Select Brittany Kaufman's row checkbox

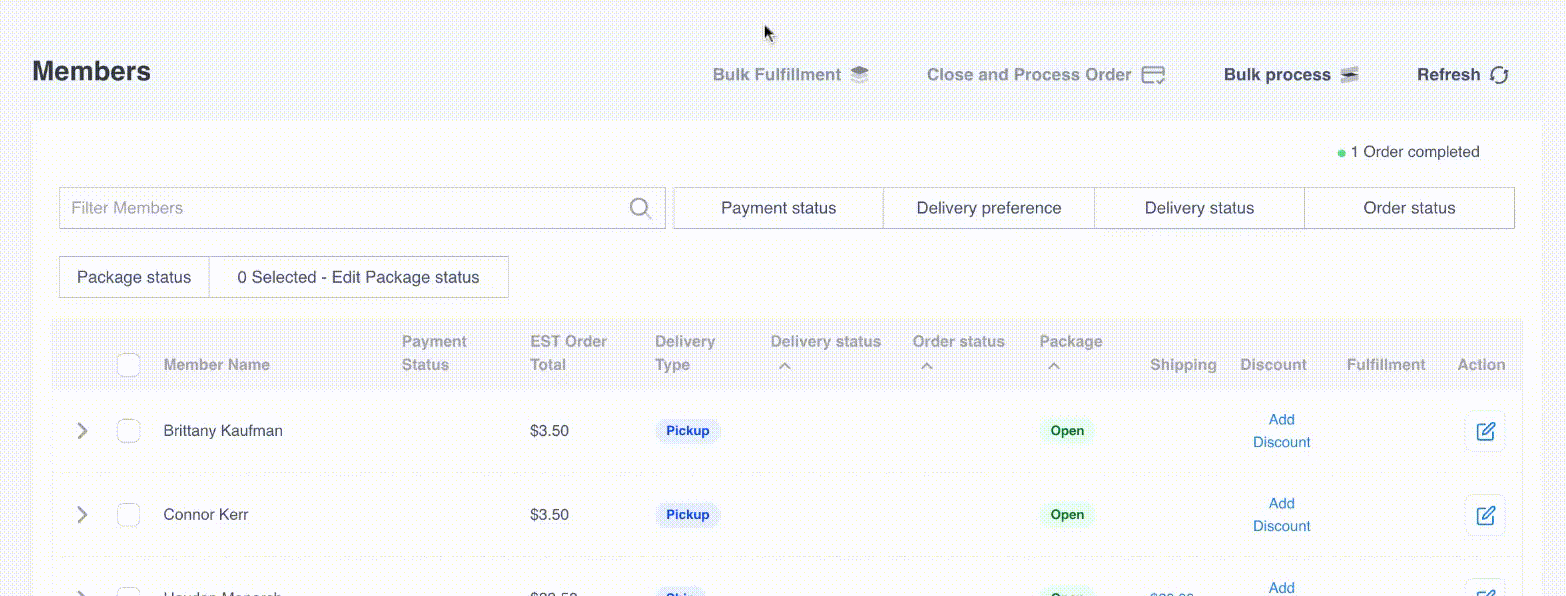pos(128,431)
